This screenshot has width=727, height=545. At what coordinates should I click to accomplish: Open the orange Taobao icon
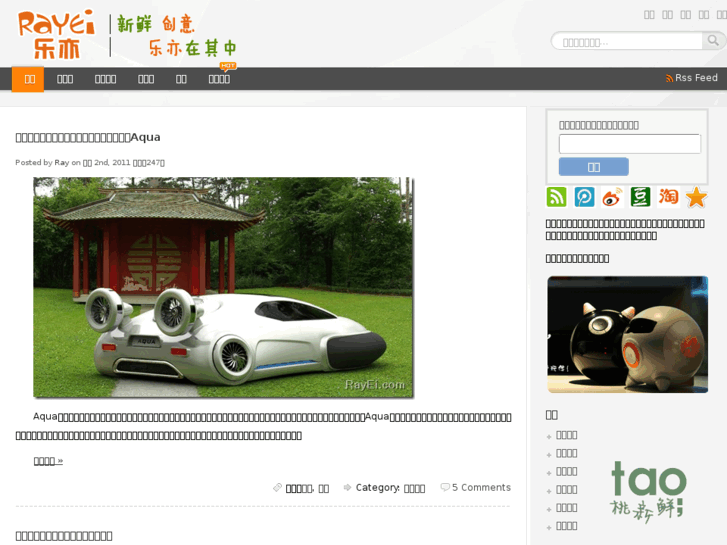click(668, 197)
